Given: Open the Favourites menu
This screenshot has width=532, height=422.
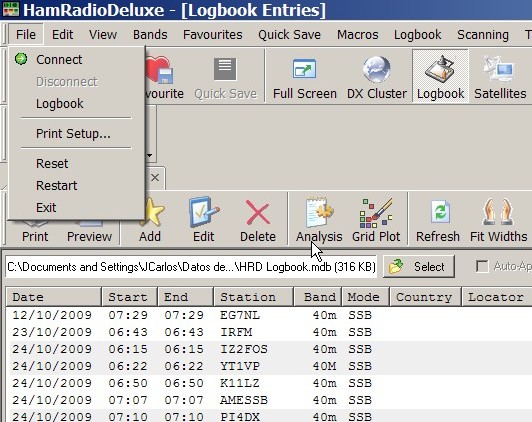Looking at the screenshot, I should point(212,34).
